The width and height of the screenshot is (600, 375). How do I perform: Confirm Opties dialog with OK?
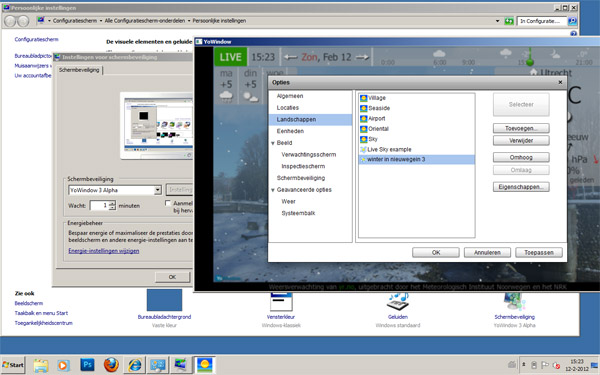(436, 253)
